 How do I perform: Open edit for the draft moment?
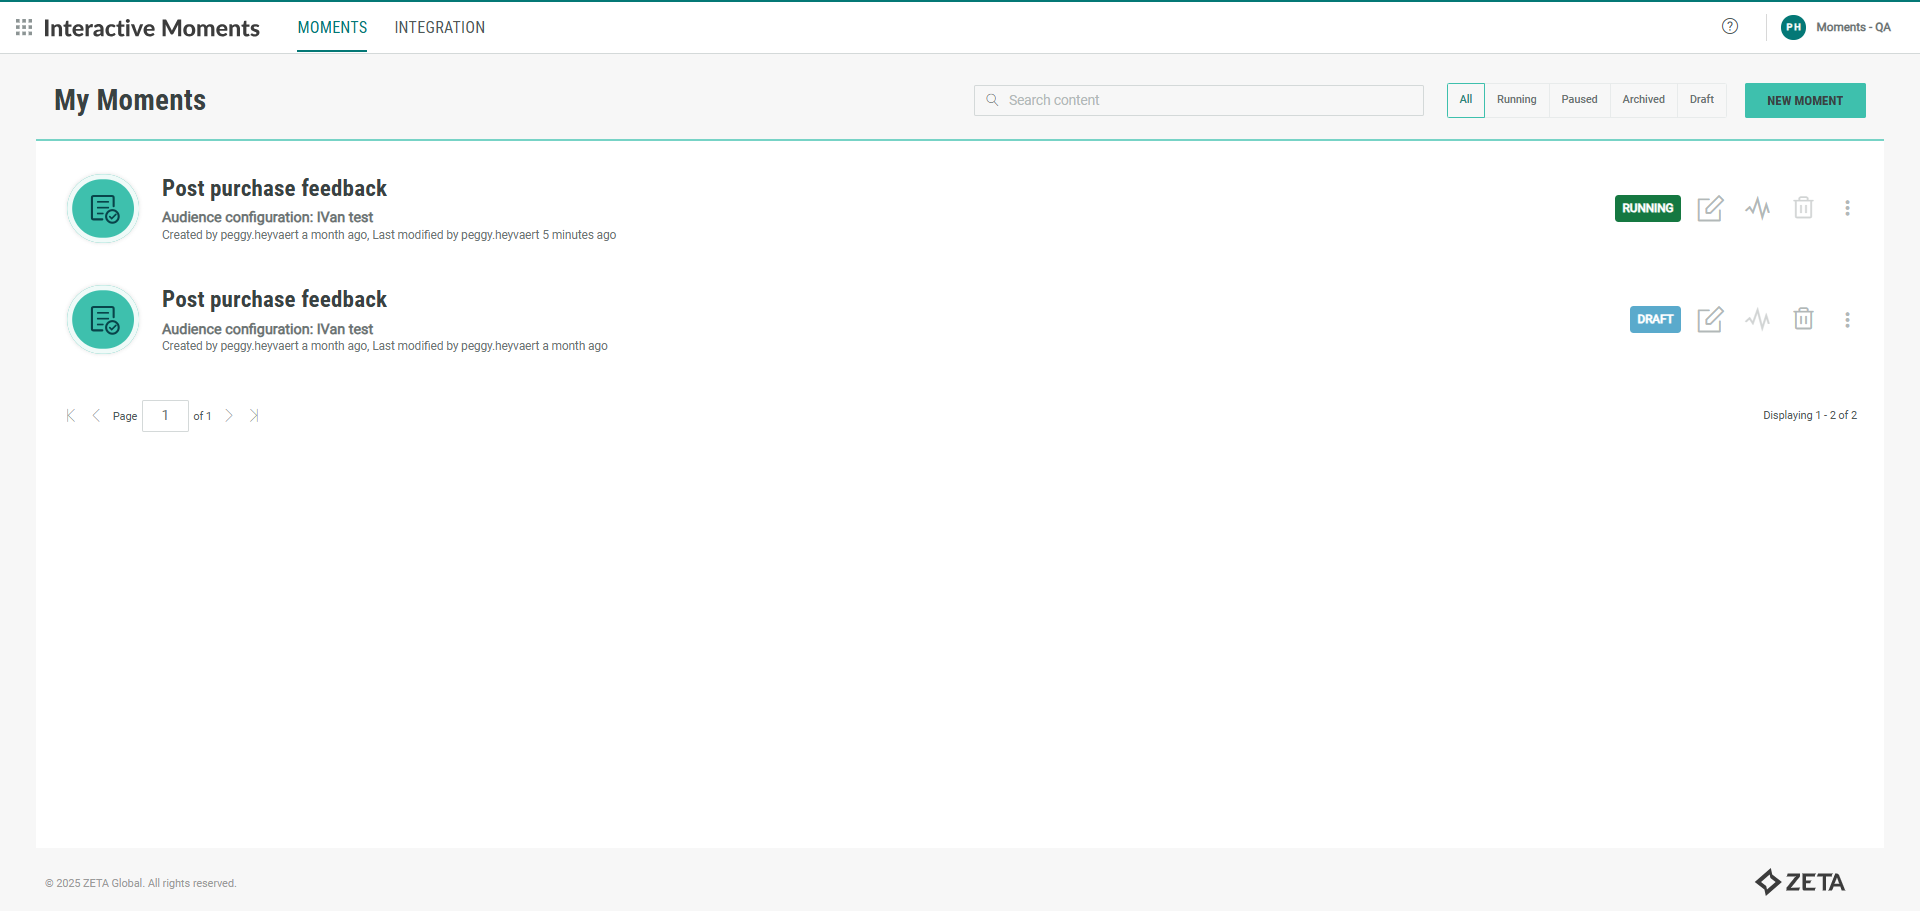[1710, 319]
